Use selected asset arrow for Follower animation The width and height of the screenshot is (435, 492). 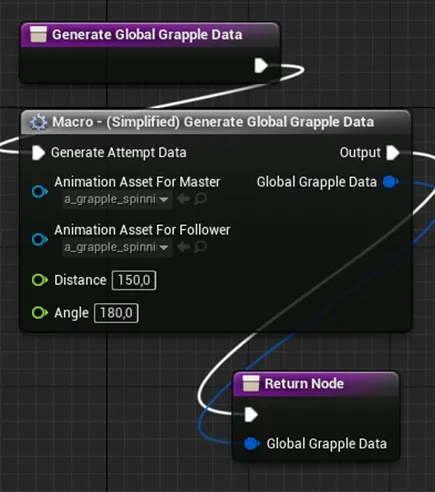pos(183,247)
